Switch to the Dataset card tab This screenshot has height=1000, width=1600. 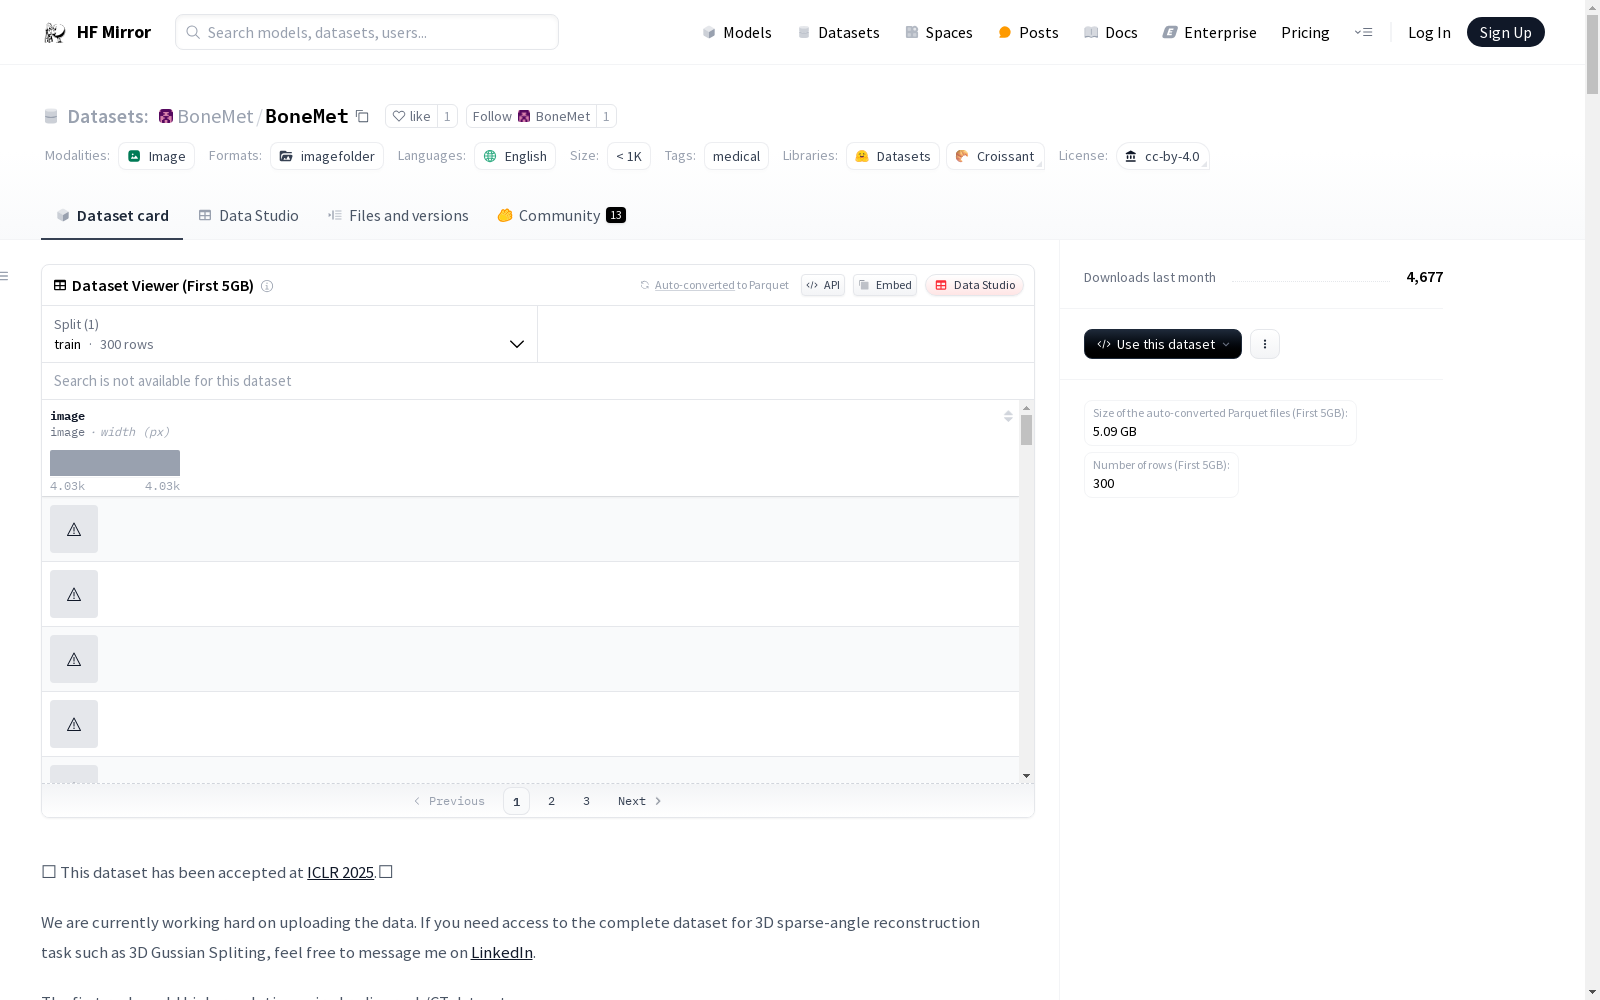[x=112, y=216]
